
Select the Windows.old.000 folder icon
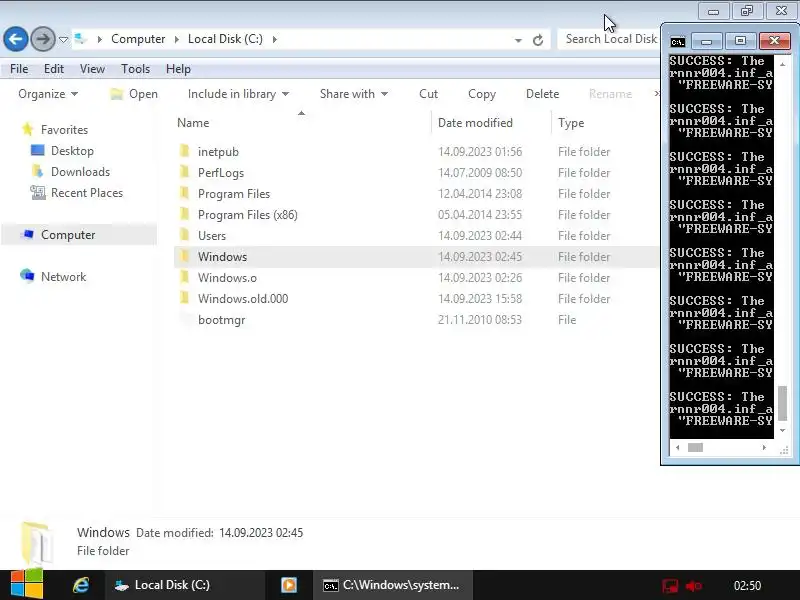click(x=185, y=298)
